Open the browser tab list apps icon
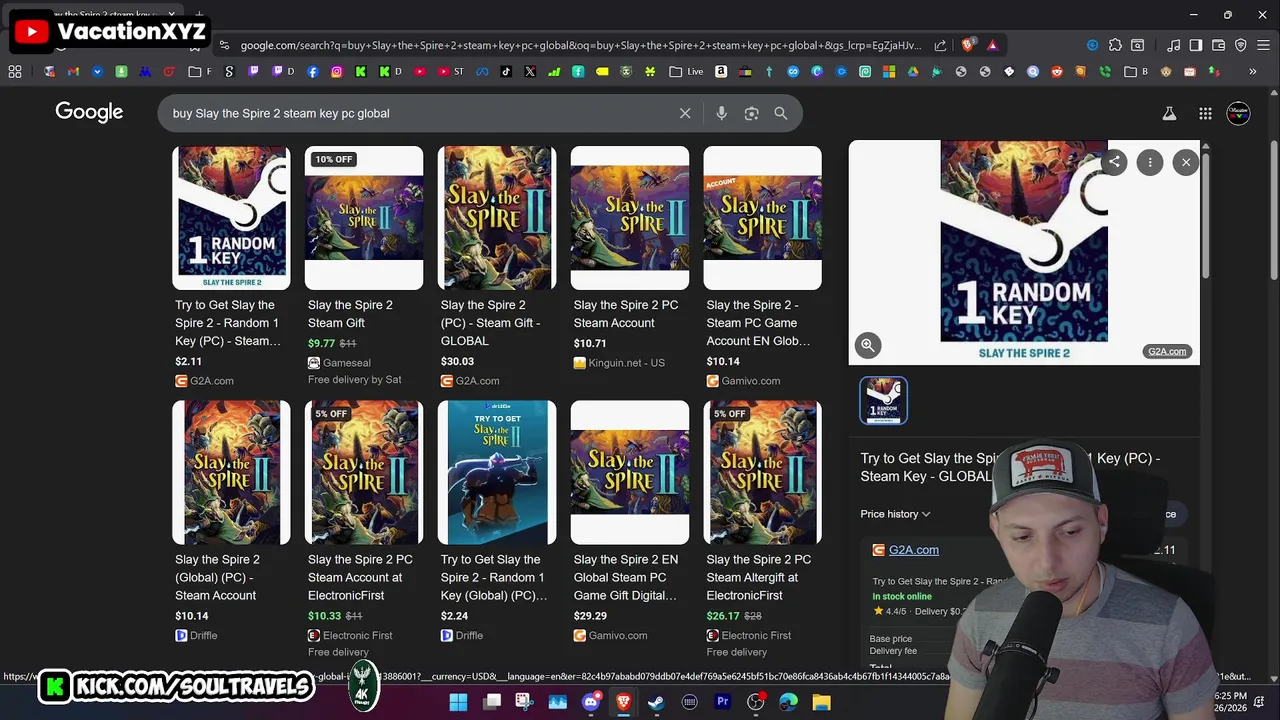 click(x=14, y=72)
